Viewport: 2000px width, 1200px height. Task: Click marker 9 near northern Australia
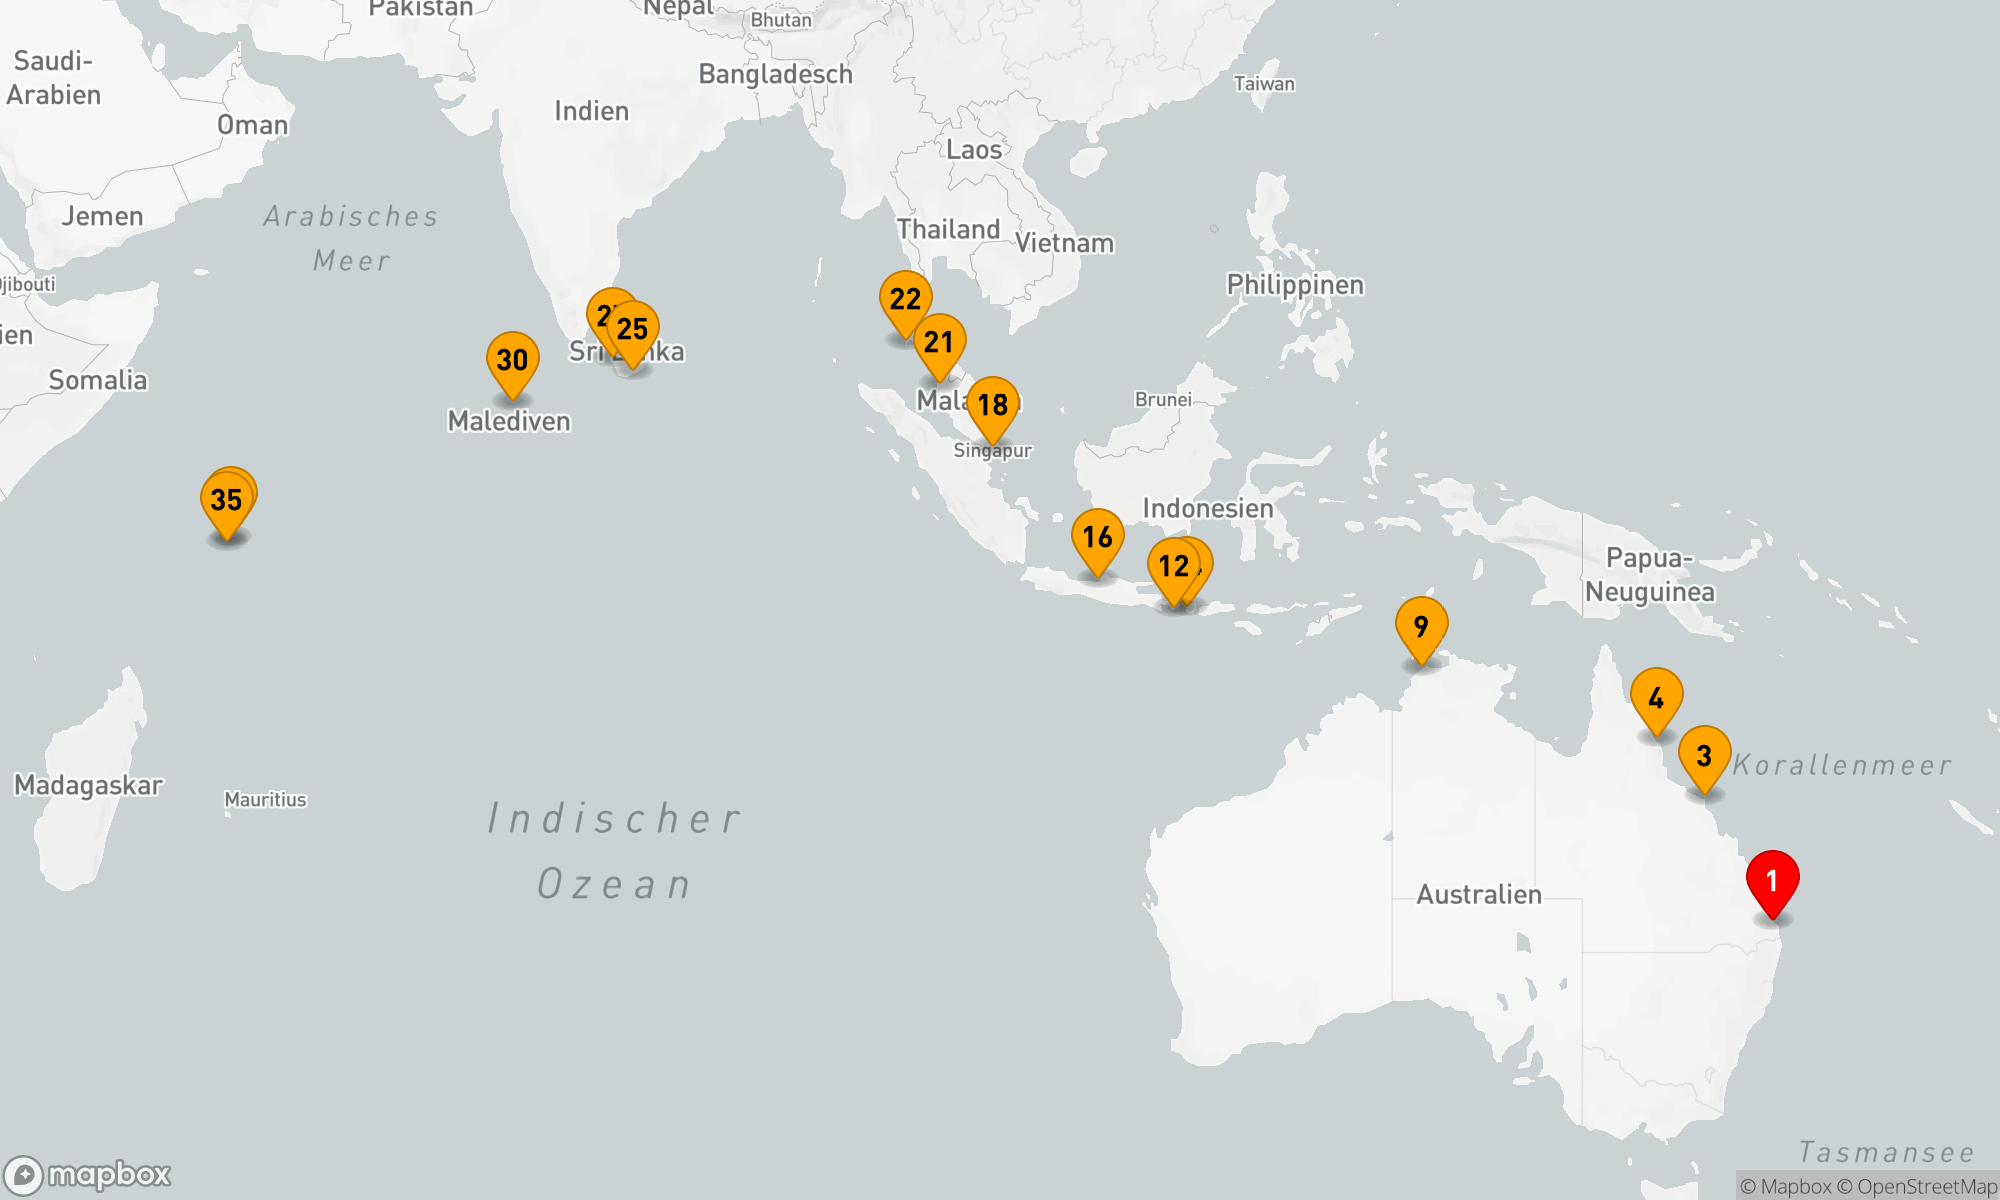coord(1421,627)
